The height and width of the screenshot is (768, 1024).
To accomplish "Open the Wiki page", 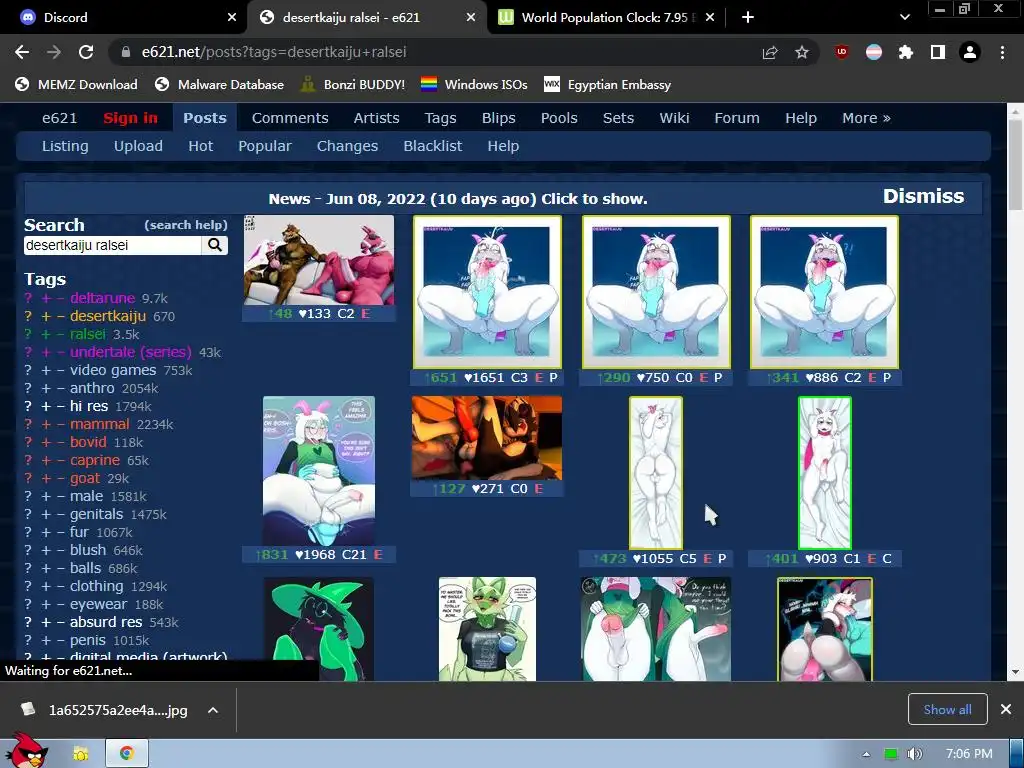I will click(x=674, y=118).
